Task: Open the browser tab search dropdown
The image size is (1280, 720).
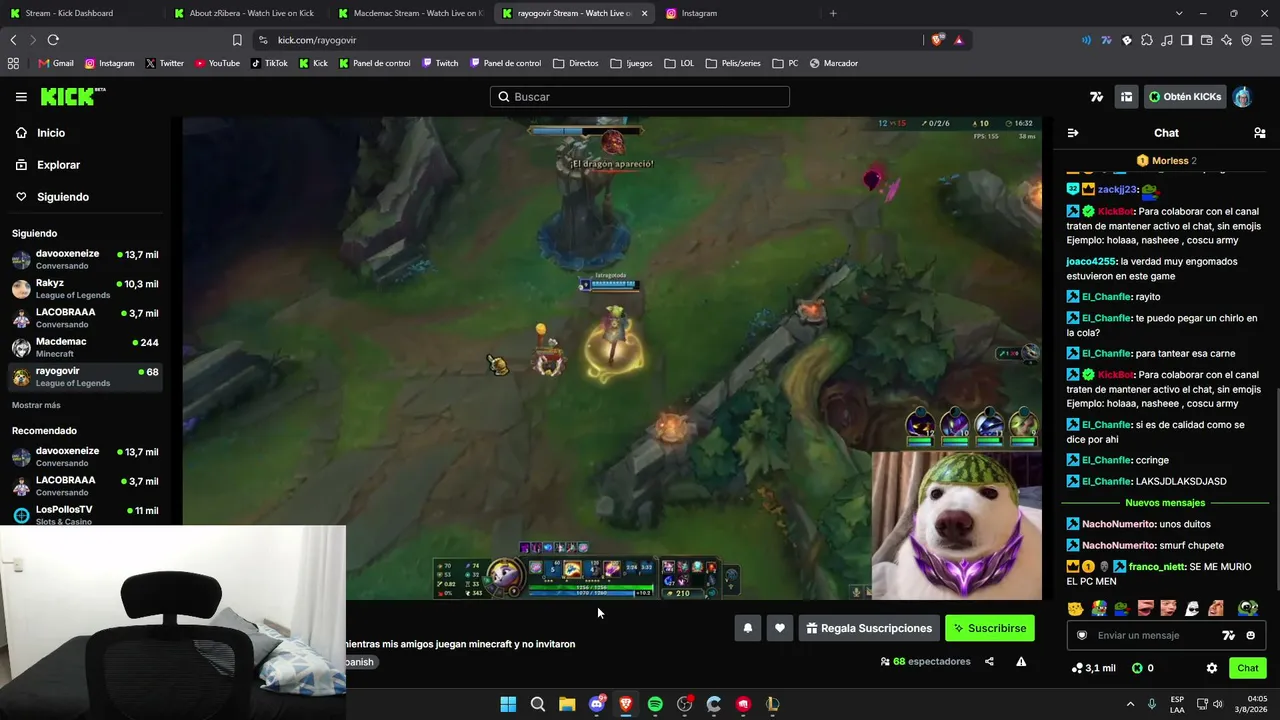Action: [x=1179, y=13]
